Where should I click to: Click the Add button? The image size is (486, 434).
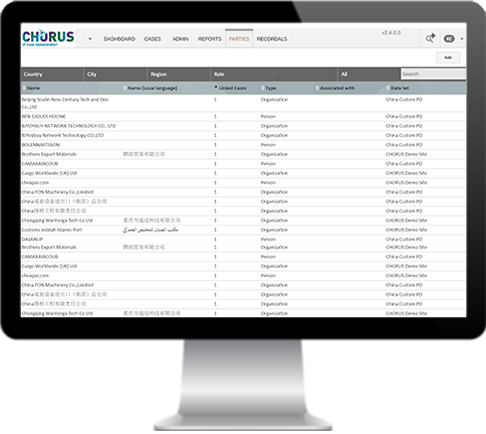pos(448,57)
